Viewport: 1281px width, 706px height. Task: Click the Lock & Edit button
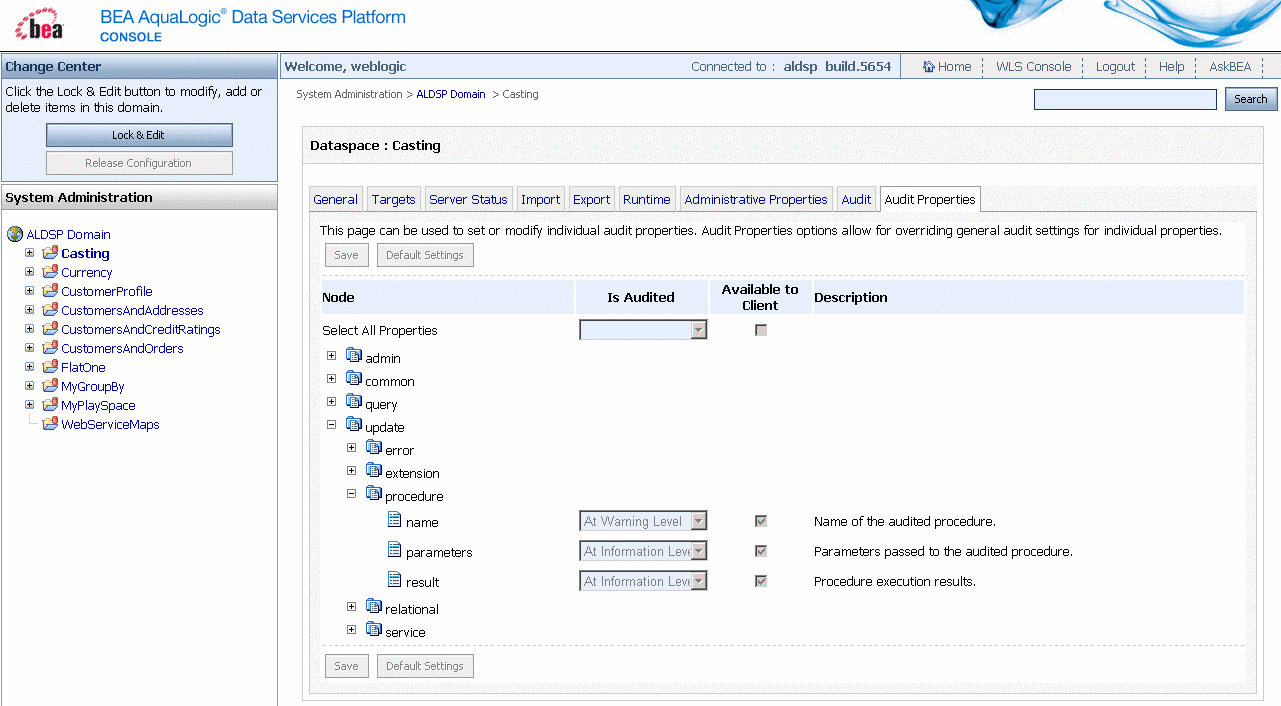(139, 135)
